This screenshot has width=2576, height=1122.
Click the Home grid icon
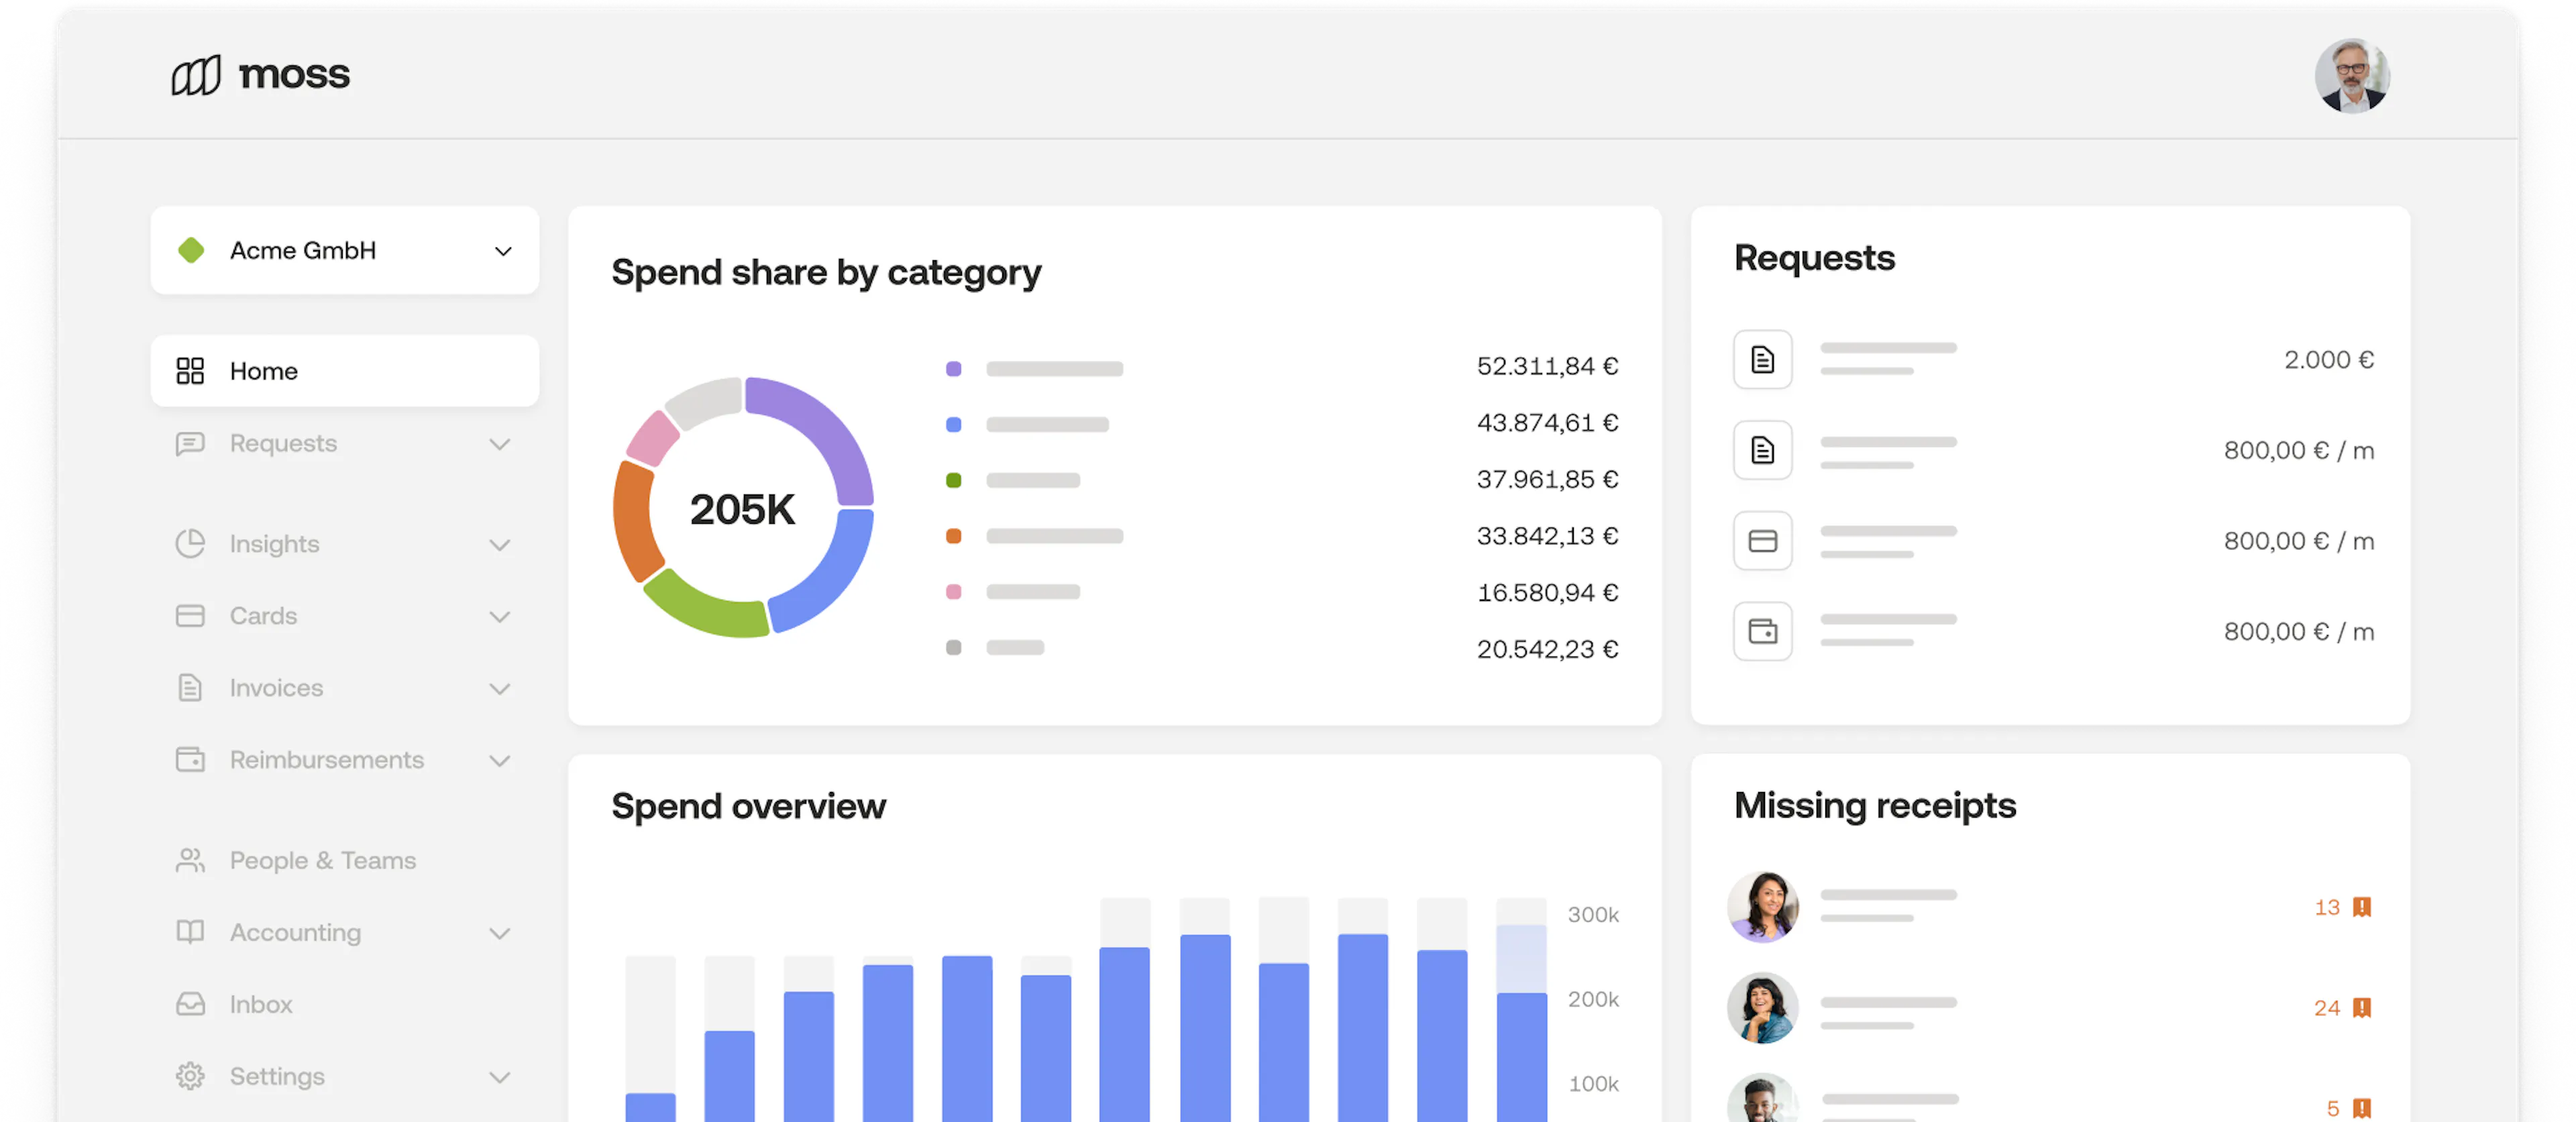(x=190, y=371)
